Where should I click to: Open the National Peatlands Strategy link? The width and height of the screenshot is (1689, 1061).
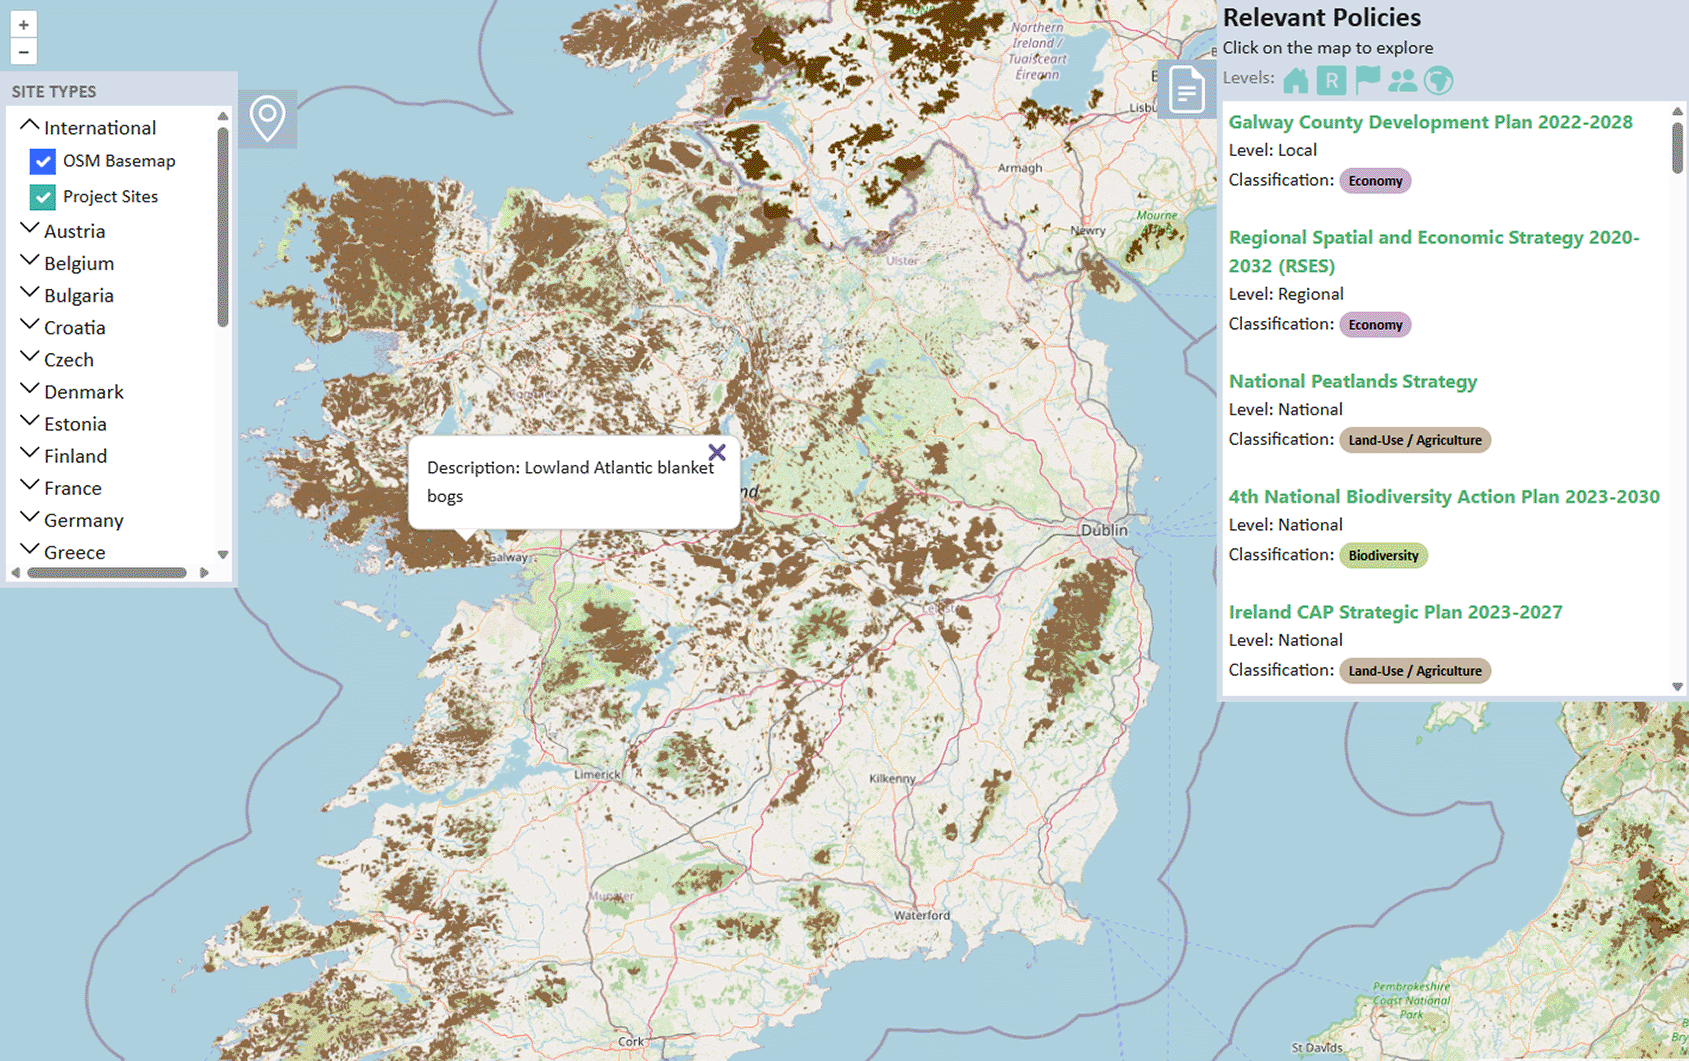click(1352, 381)
